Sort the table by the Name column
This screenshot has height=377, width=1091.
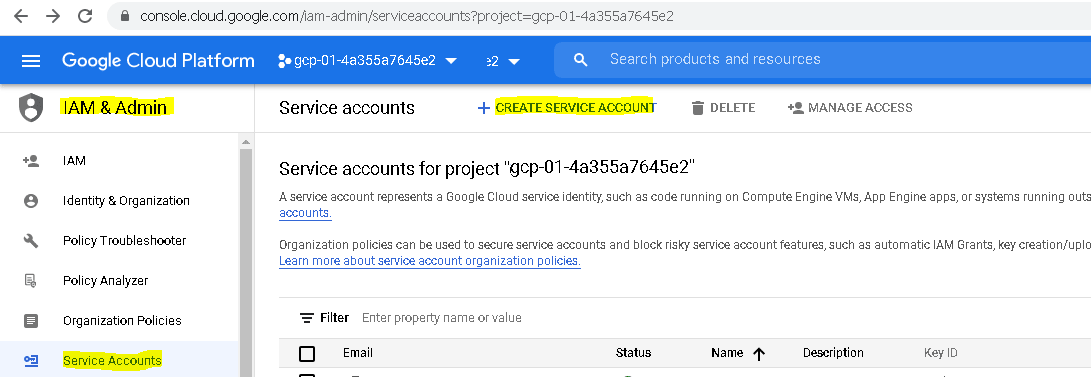tap(727, 353)
